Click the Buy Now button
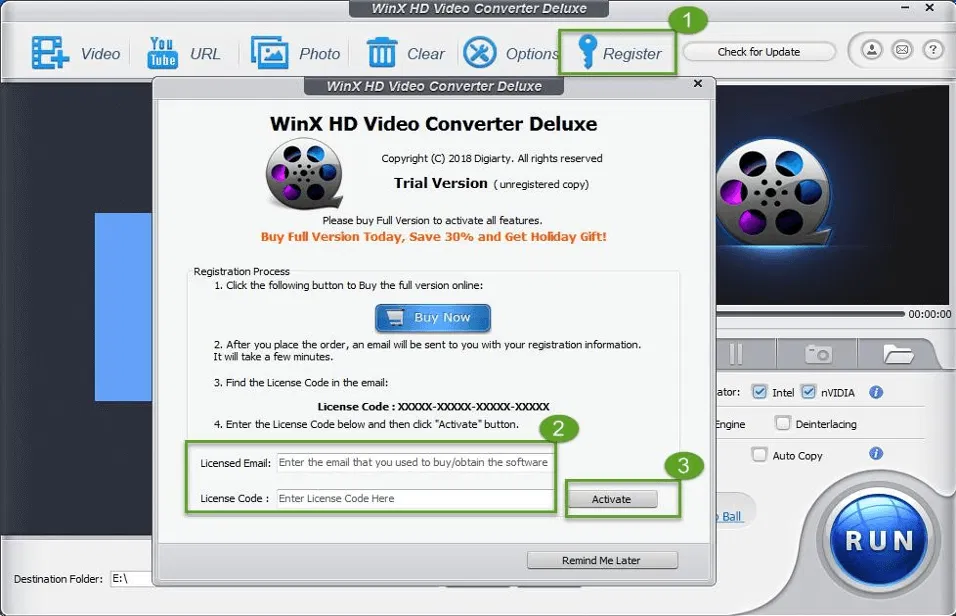 (432, 318)
